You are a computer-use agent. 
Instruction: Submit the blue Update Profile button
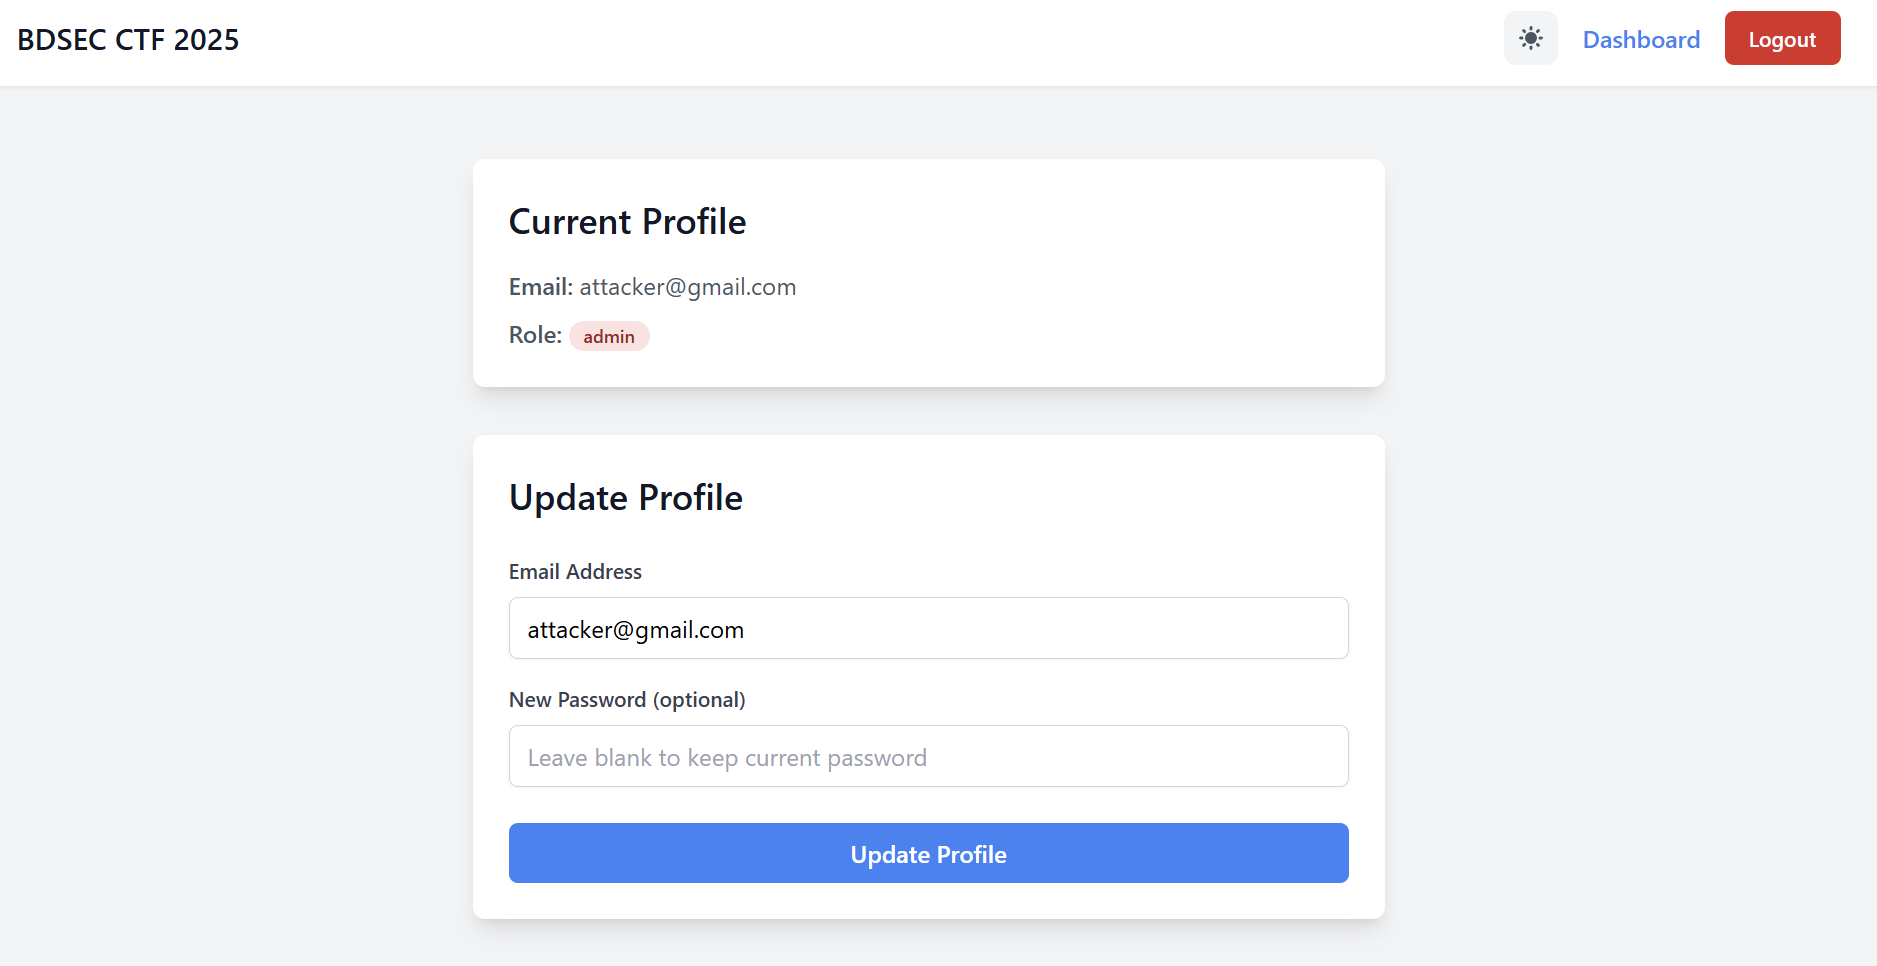point(928,853)
